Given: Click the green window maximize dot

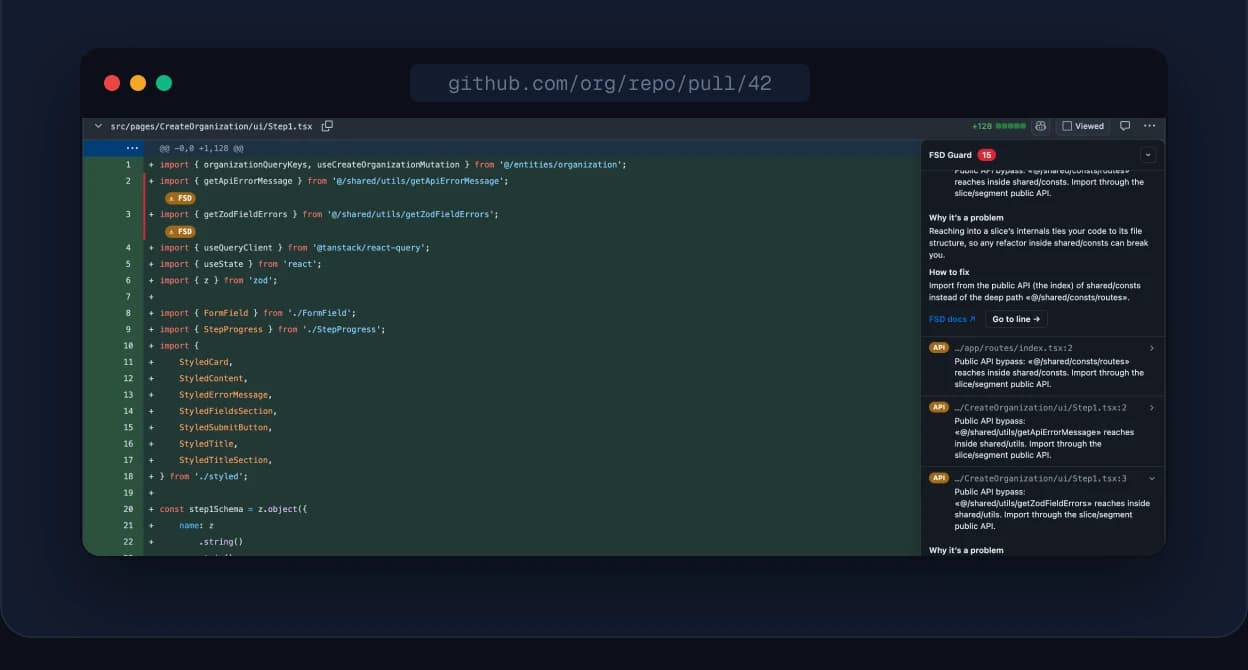Looking at the screenshot, I should click(x=164, y=83).
